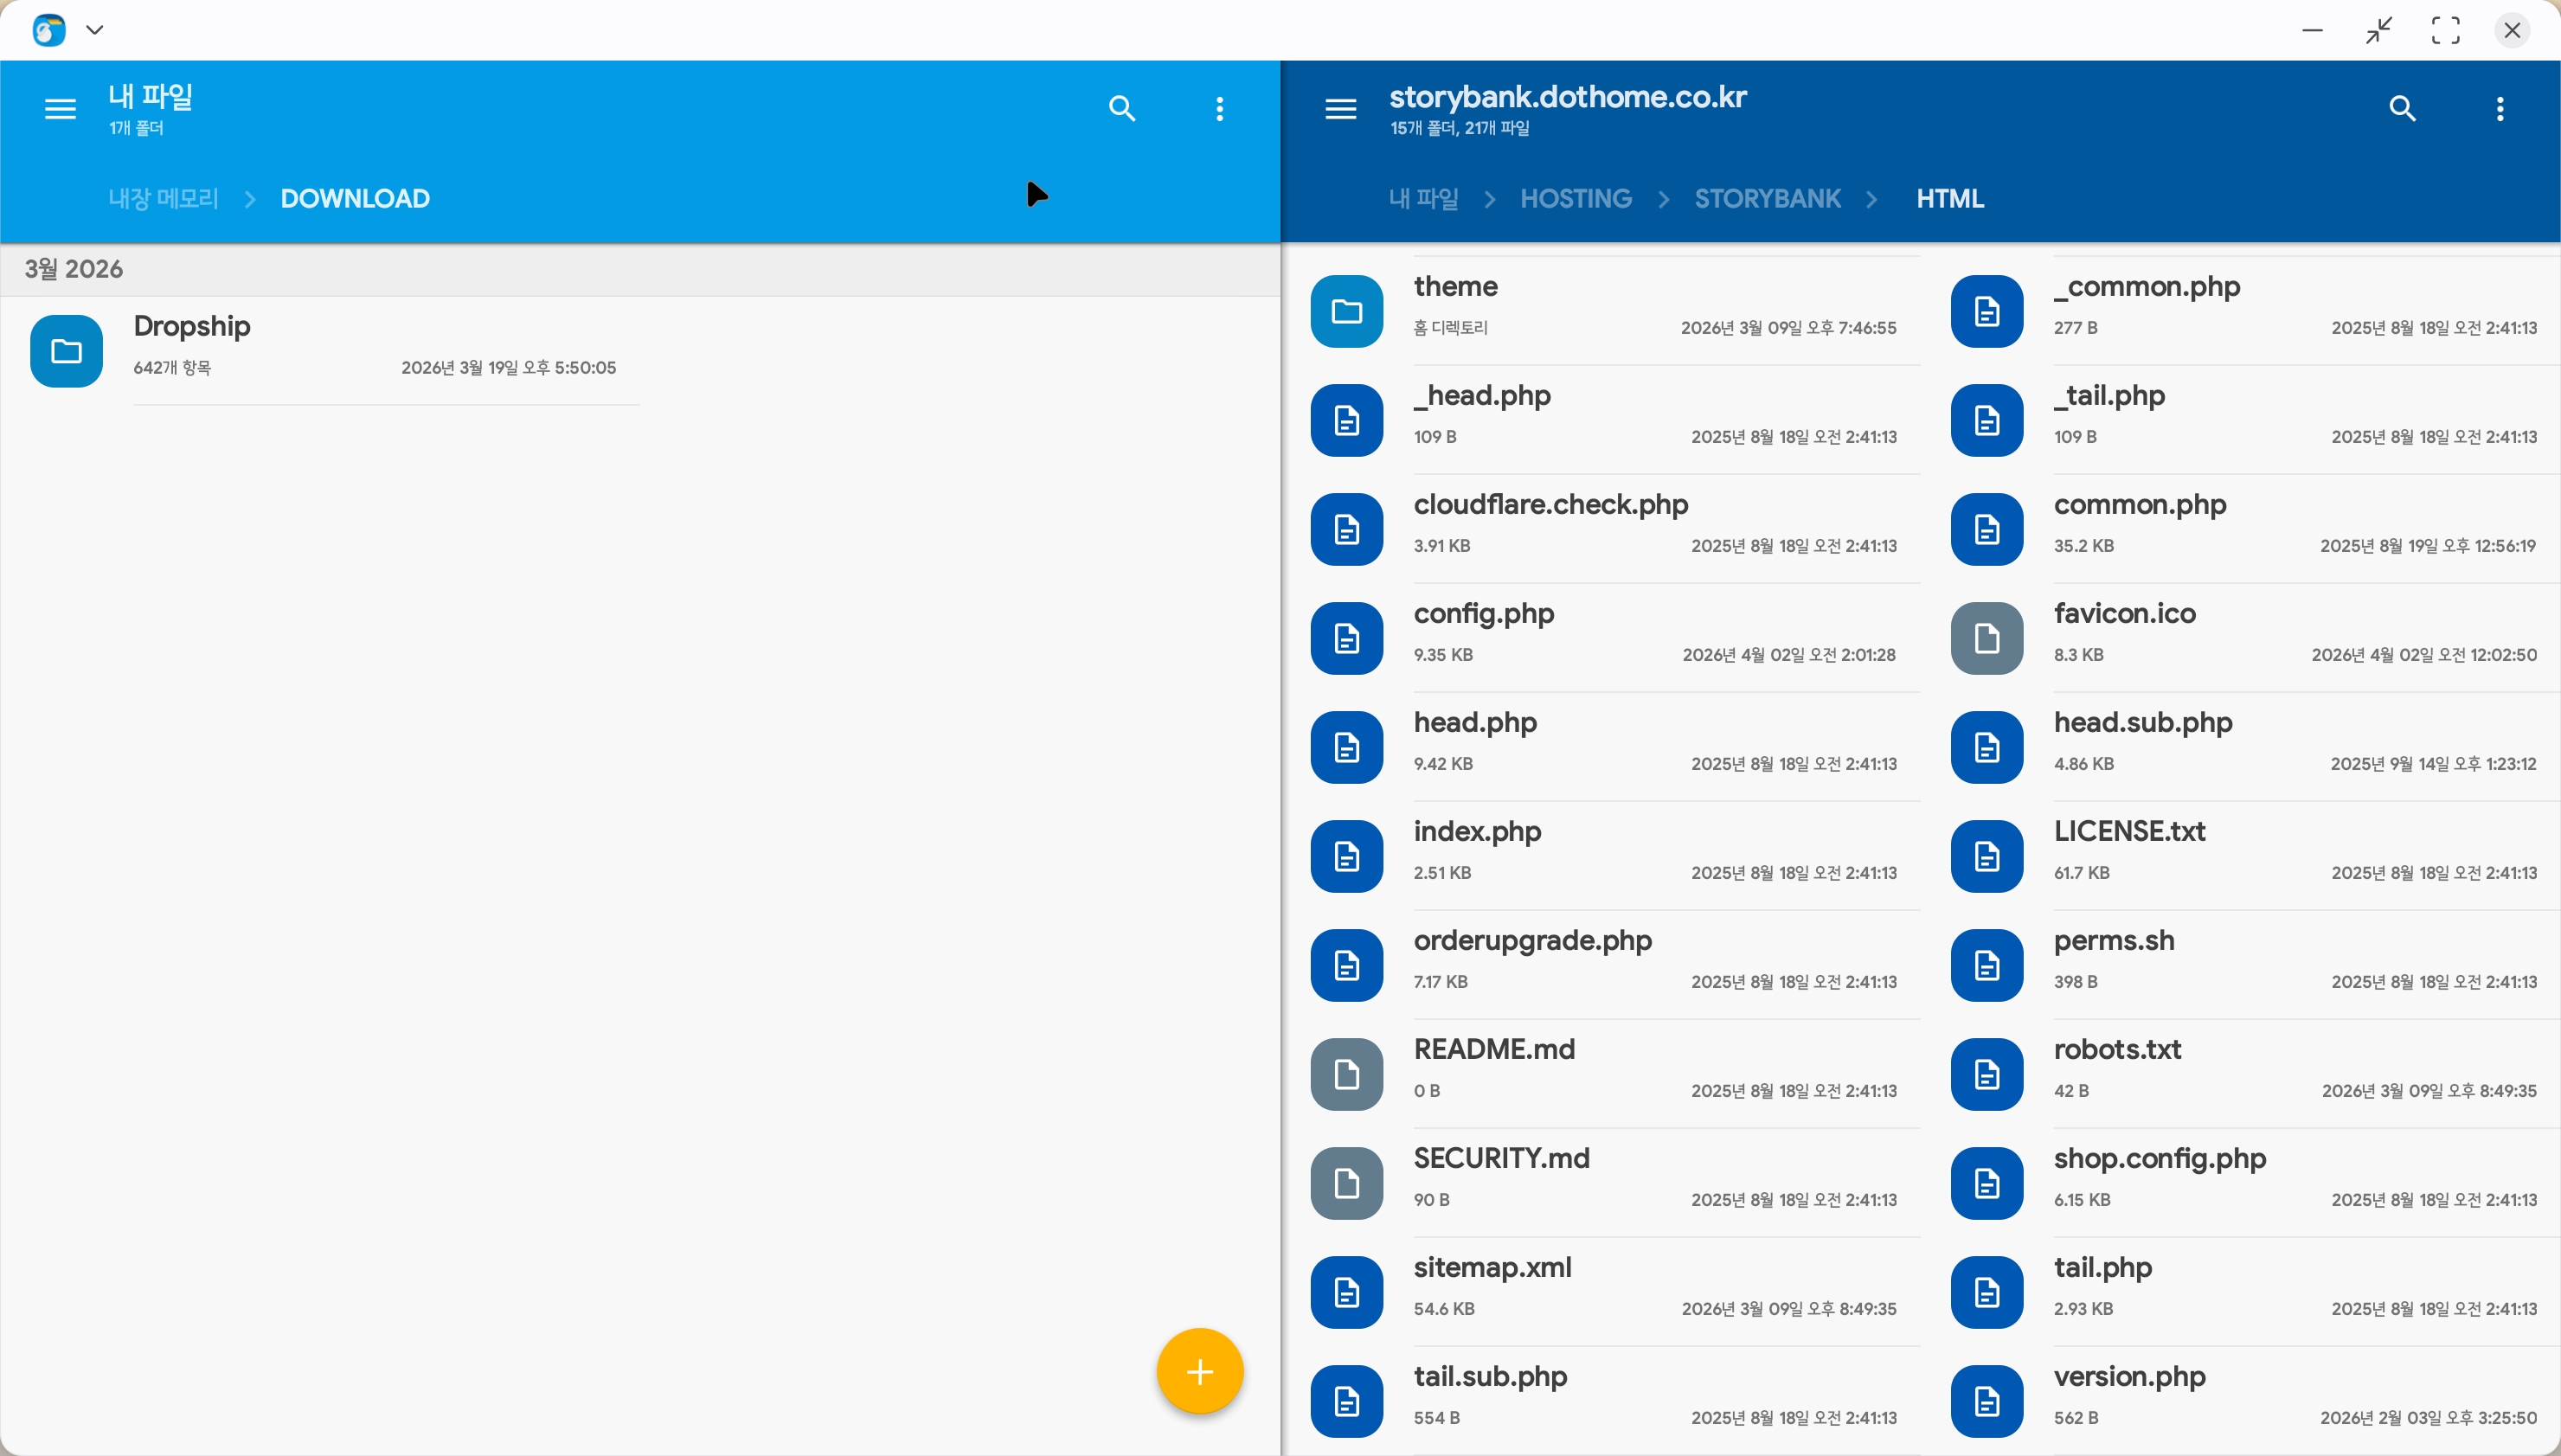Open the Dropship folder

[x=192, y=327]
